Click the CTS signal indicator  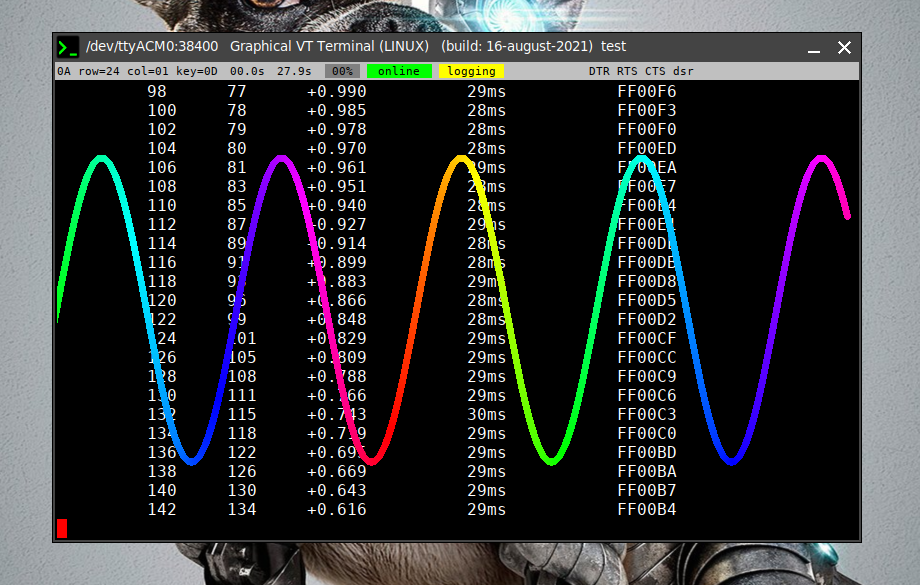click(655, 71)
